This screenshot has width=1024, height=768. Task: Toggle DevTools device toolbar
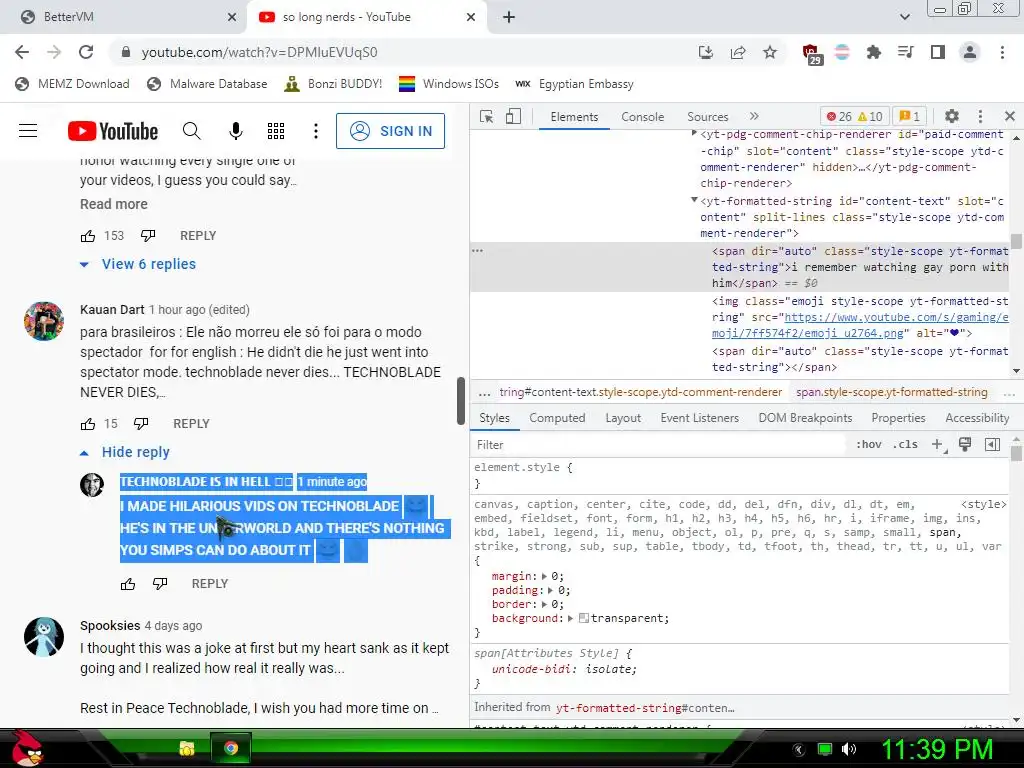pos(513,116)
